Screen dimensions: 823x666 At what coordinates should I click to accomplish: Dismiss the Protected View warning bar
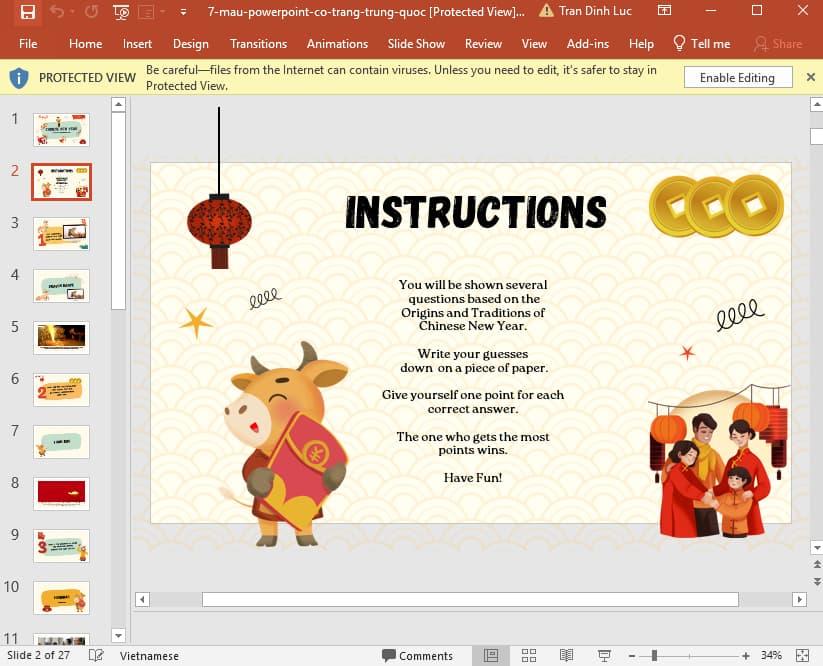tap(811, 77)
